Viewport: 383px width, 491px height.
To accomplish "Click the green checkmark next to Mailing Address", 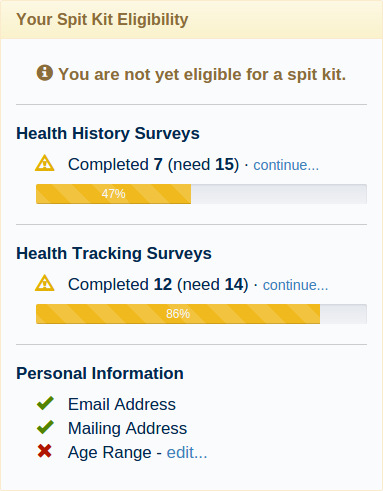I will 45,427.
